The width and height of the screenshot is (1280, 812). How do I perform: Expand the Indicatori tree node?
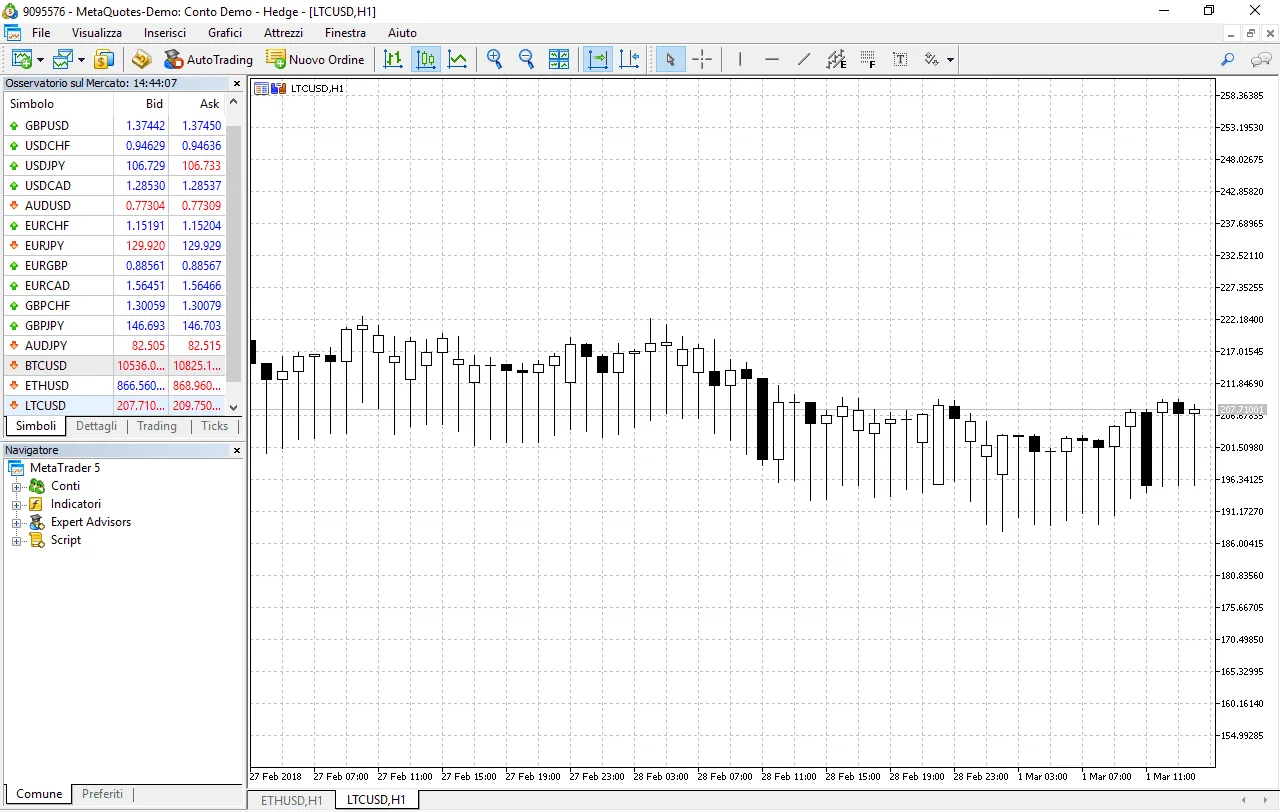[17, 504]
